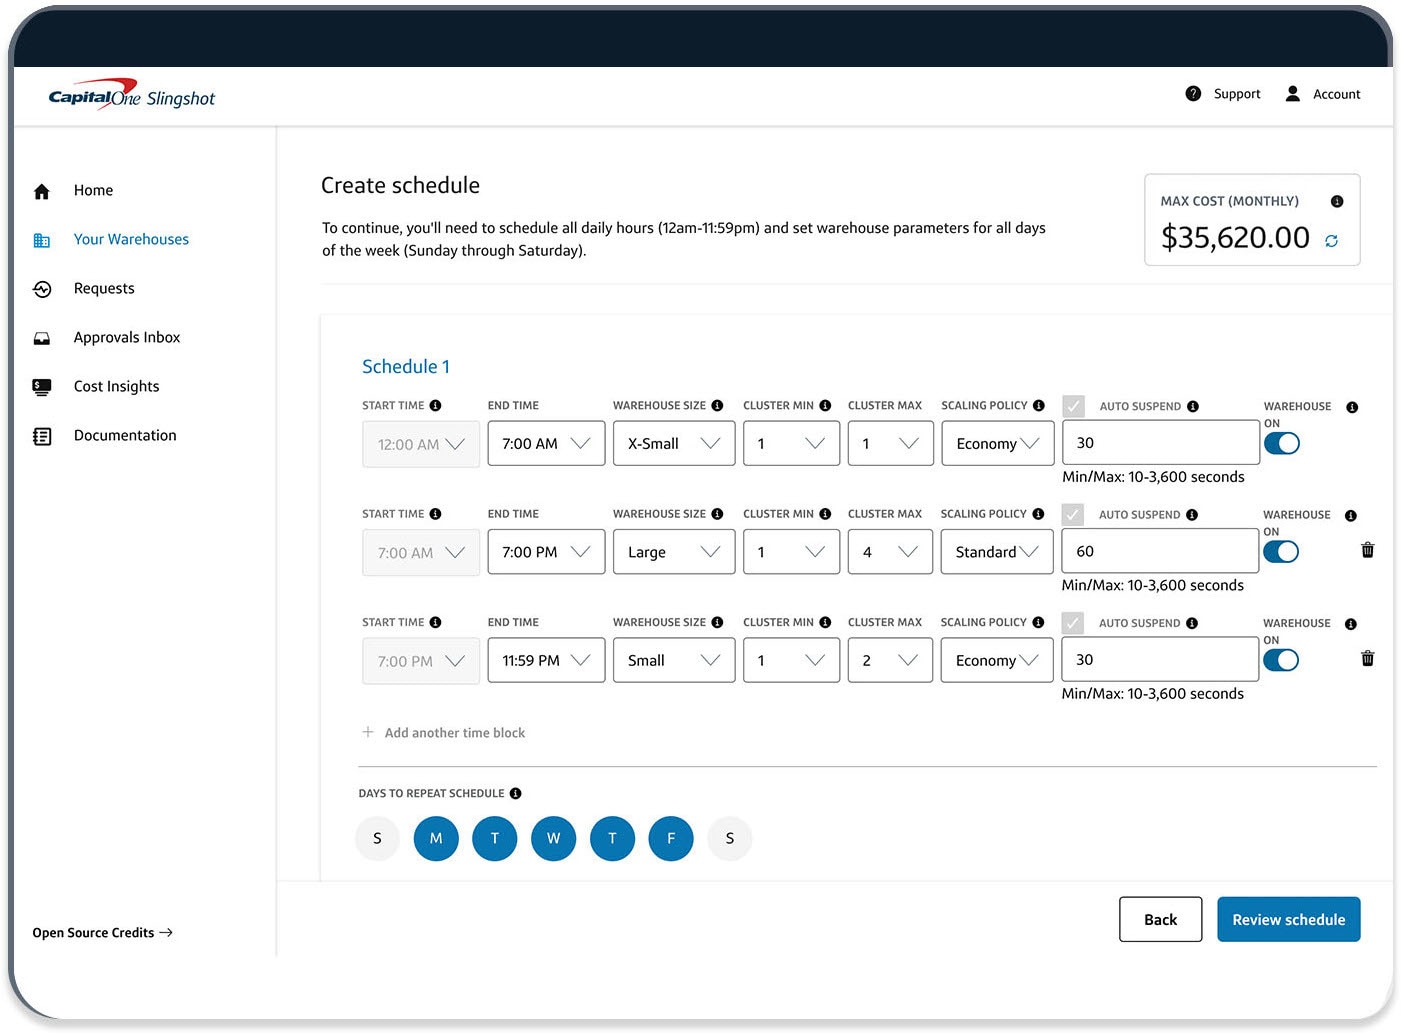Open the X-Small warehouse size dropdown
Viewport: 1401px width, 1033px height.
(x=673, y=443)
